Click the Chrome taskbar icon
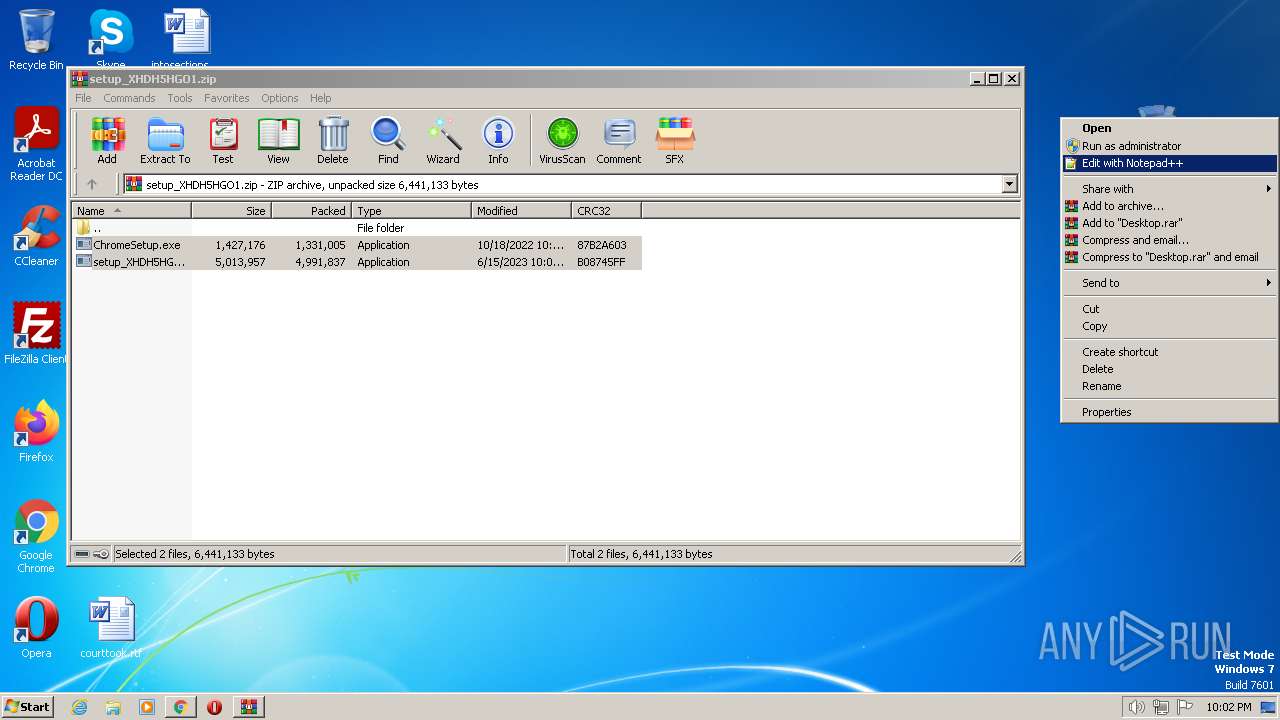This screenshot has height=720, width=1280. click(180, 707)
